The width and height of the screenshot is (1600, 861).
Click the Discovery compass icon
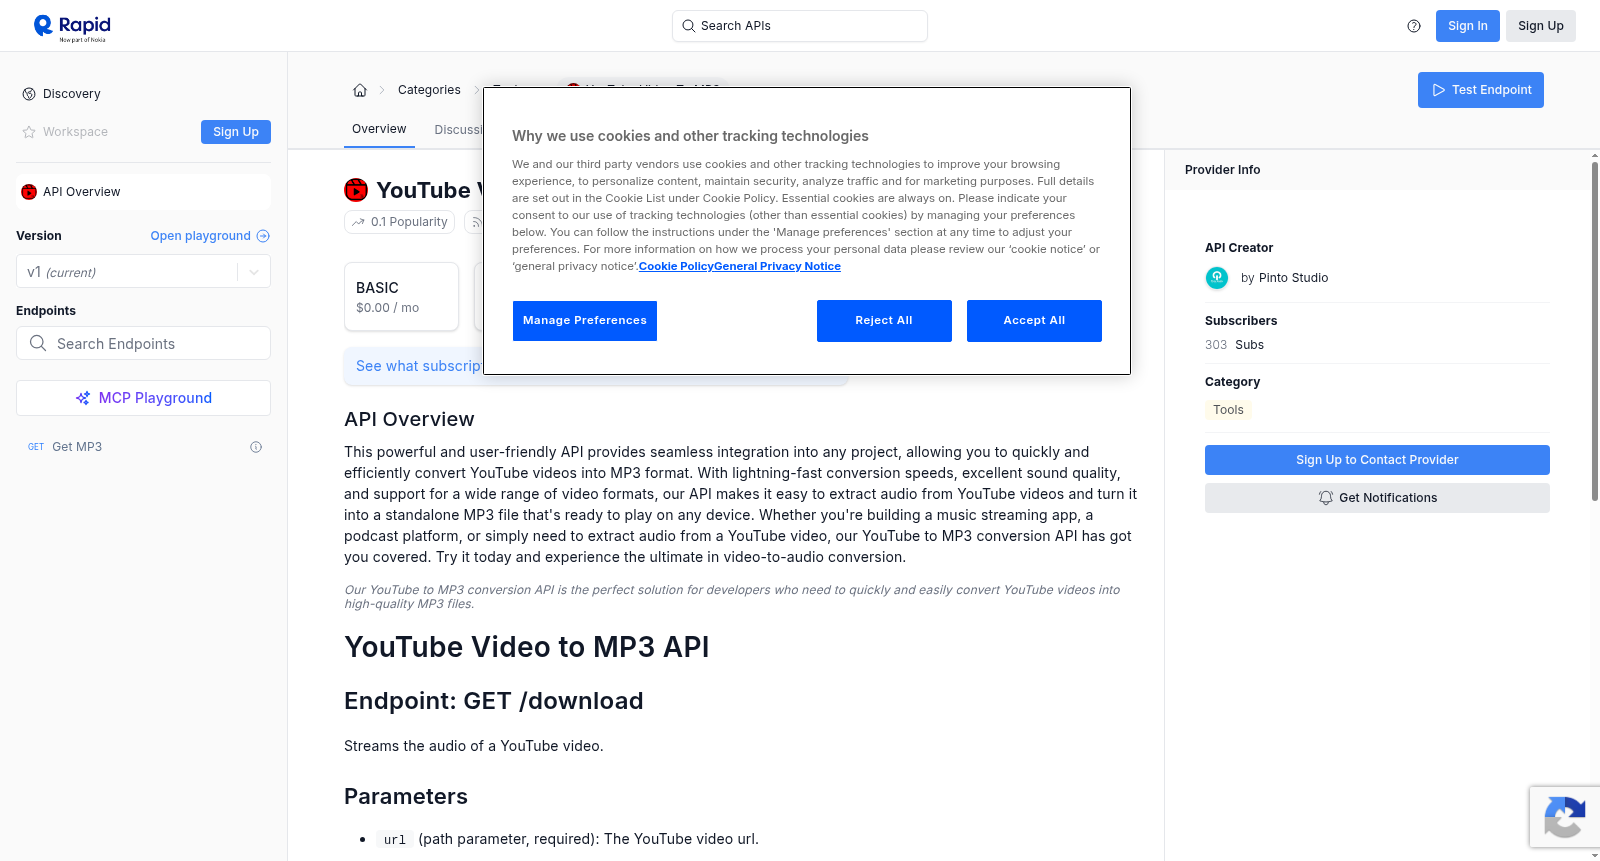coord(29,94)
